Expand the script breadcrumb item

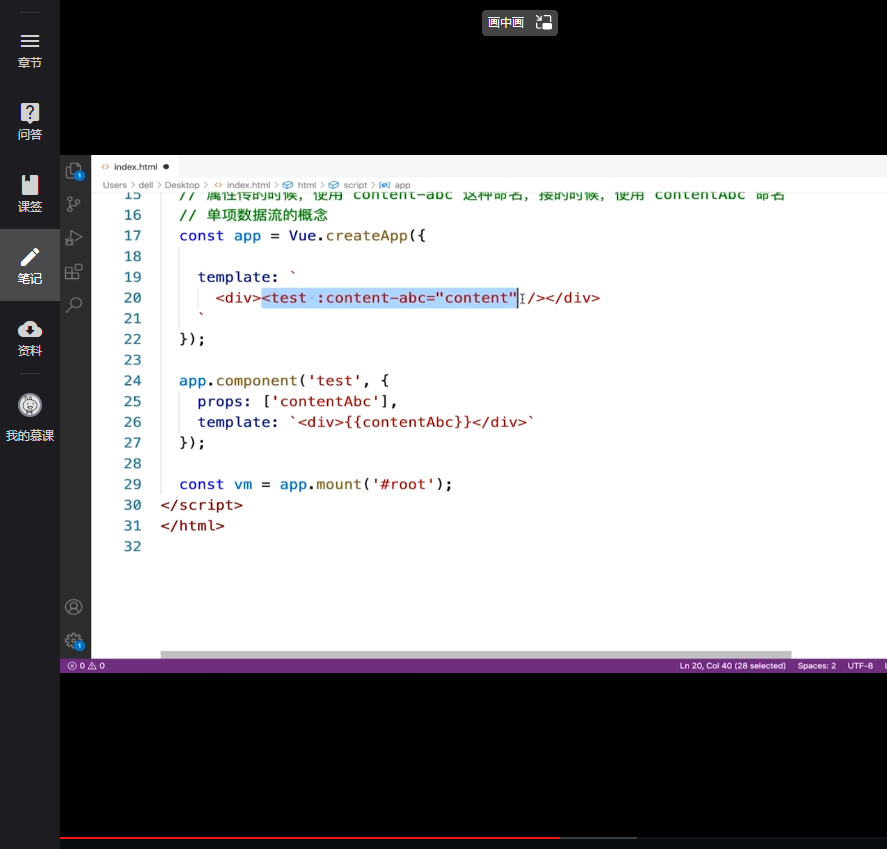(355, 185)
